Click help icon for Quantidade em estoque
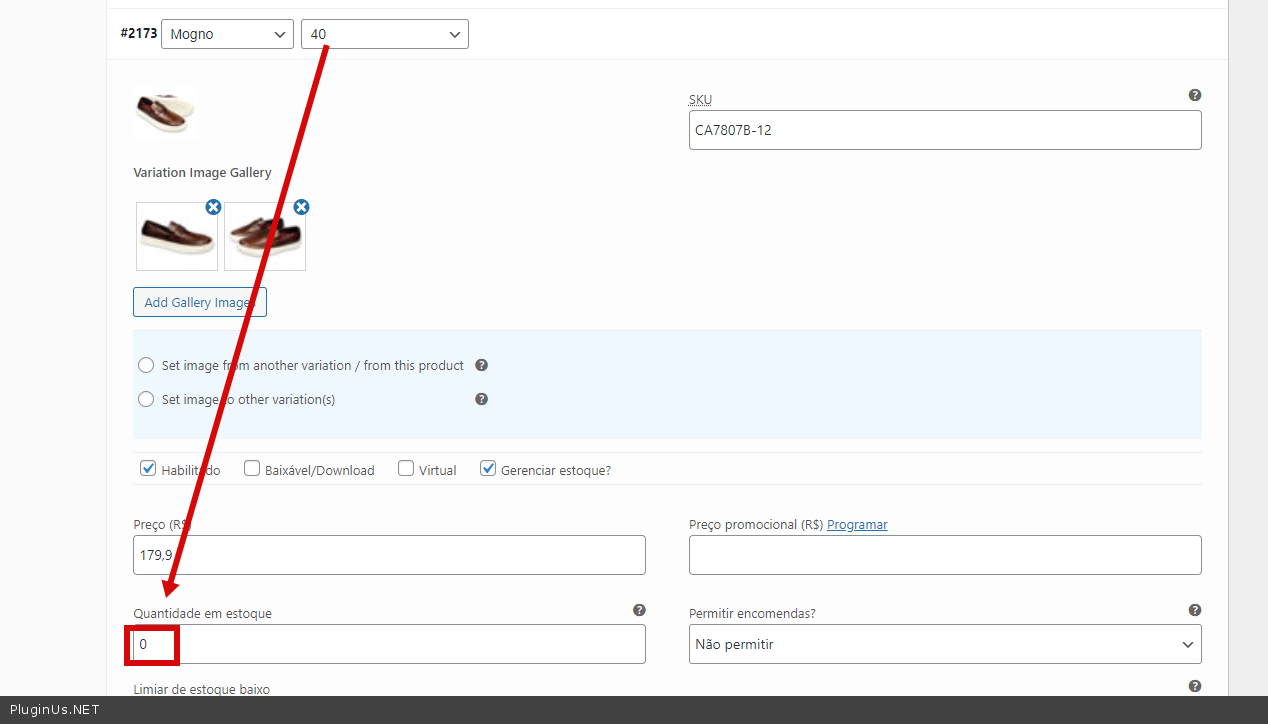Screen dimensions: 1268x724 (x=639, y=610)
